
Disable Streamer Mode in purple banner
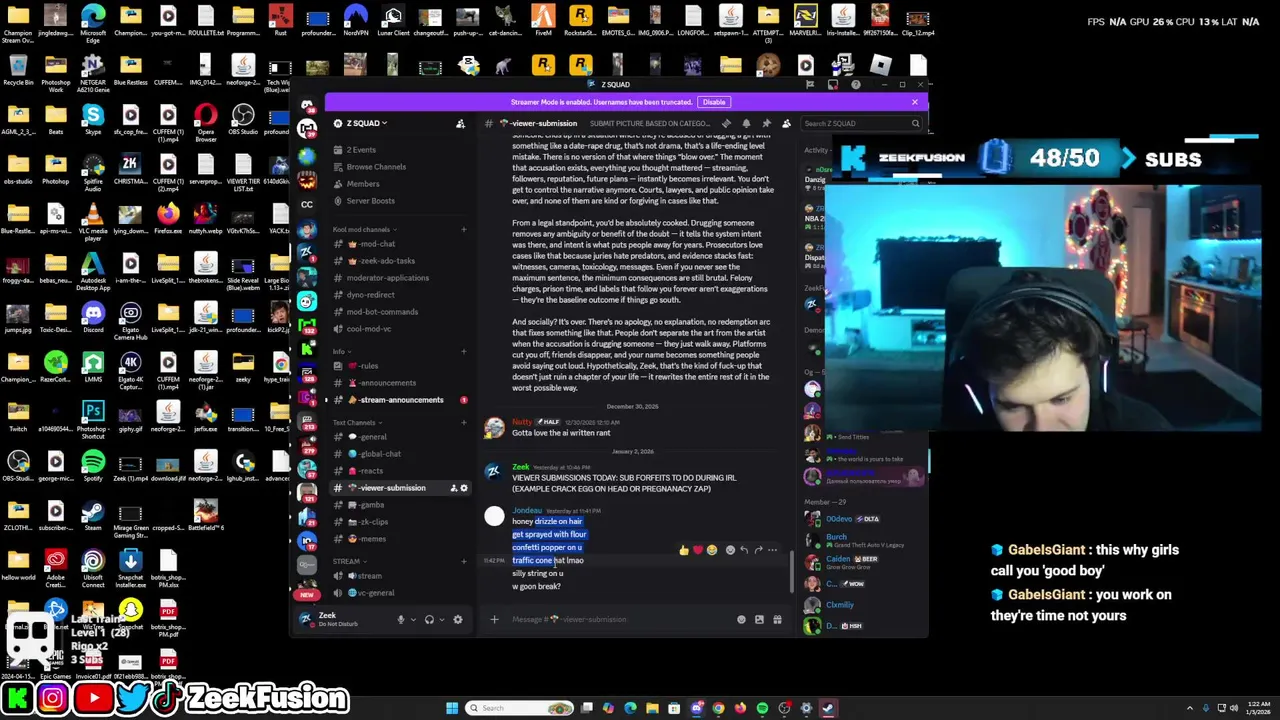point(713,102)
